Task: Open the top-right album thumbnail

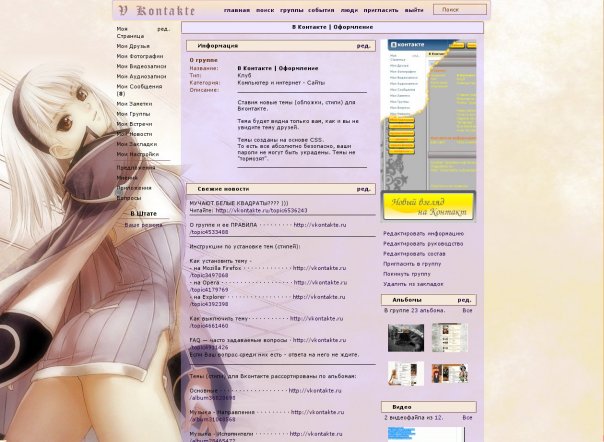Action: click(x=450, y=338)
